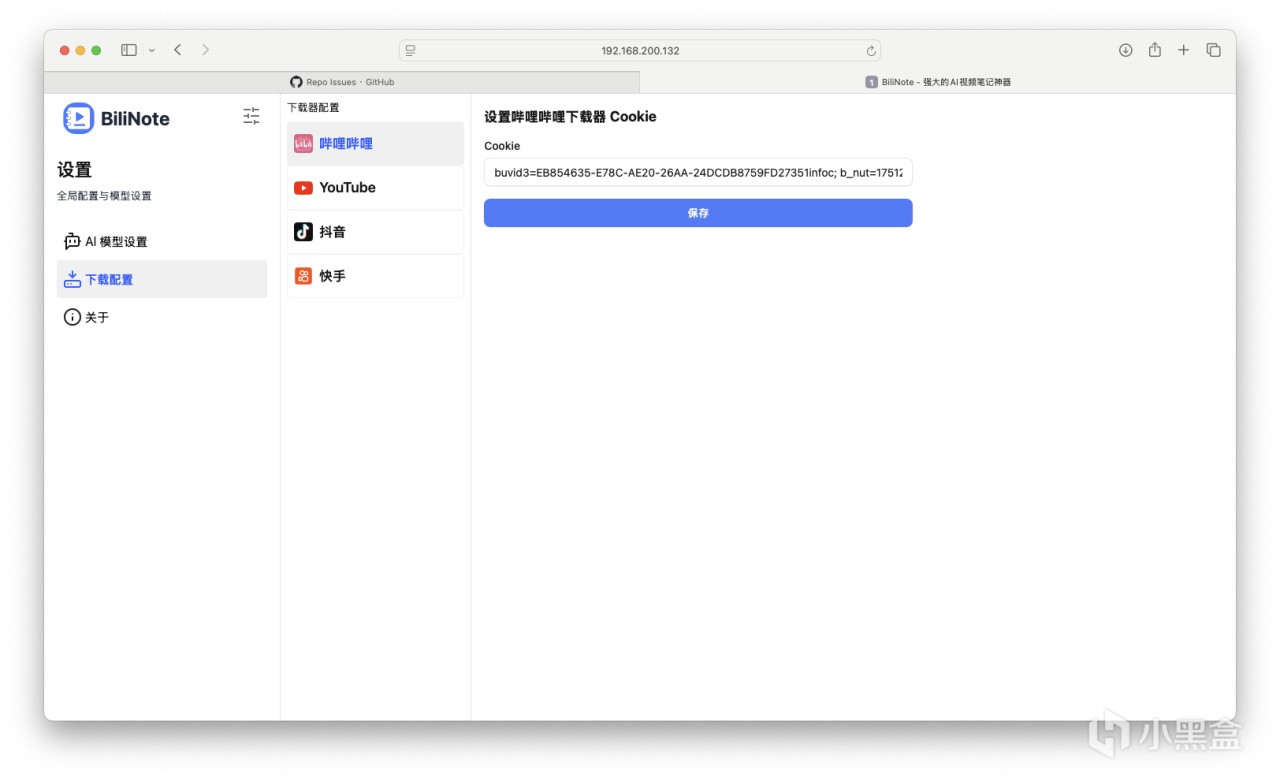Screen dimensions: 1280x779
Task: Select the 哔哩哔哩 downloader
Action: click(x=375, y=144)
